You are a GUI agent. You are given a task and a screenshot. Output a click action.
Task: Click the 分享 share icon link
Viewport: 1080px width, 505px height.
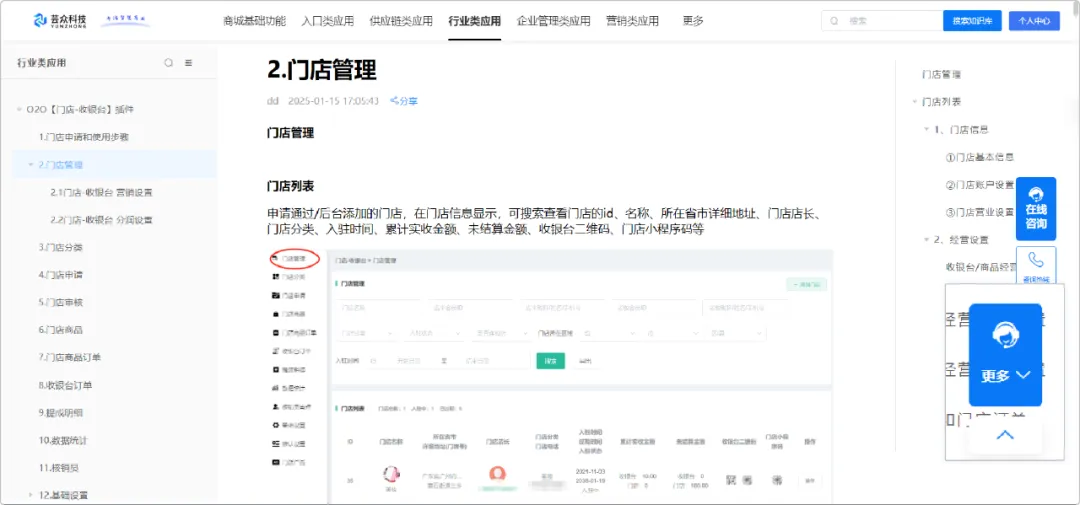click(404, 101)
